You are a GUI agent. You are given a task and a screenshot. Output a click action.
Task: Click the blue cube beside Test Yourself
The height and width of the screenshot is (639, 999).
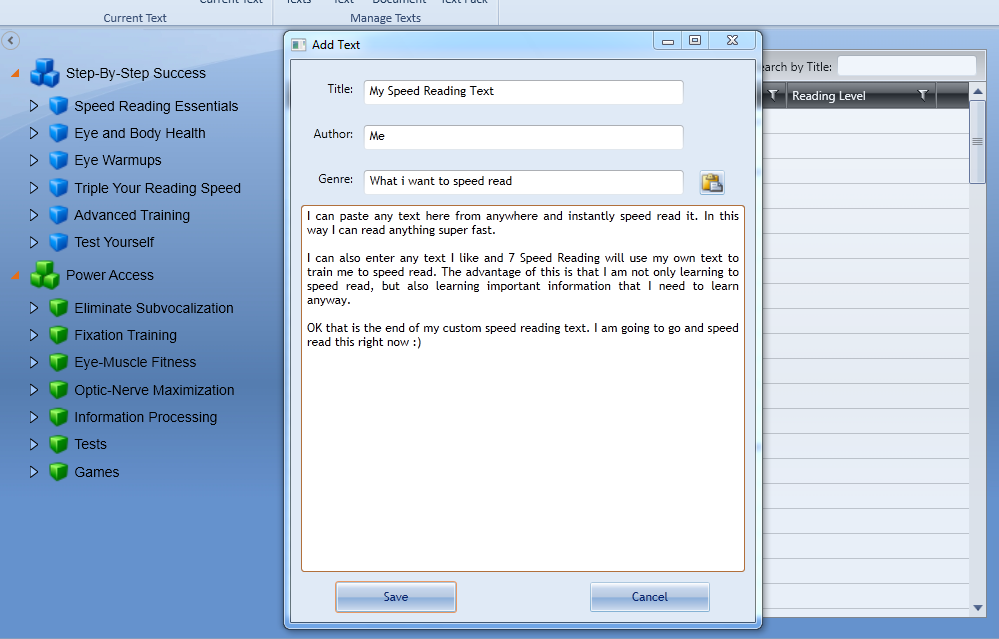pos(59,242)
